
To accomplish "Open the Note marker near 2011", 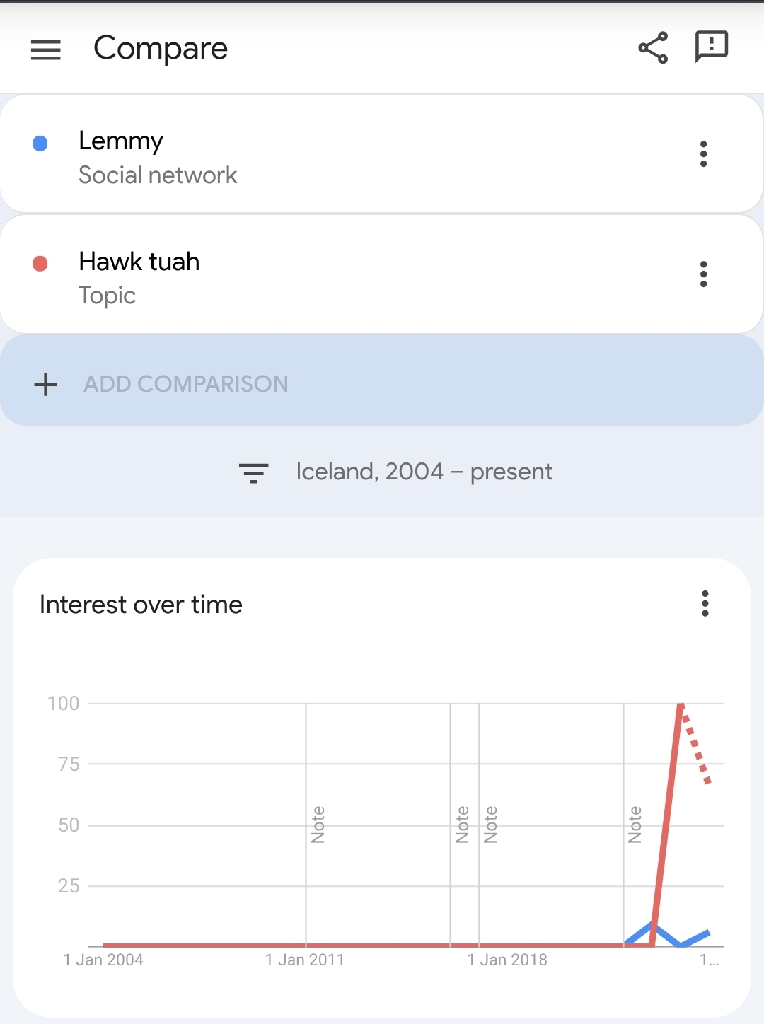I will (x=317, y=824).
